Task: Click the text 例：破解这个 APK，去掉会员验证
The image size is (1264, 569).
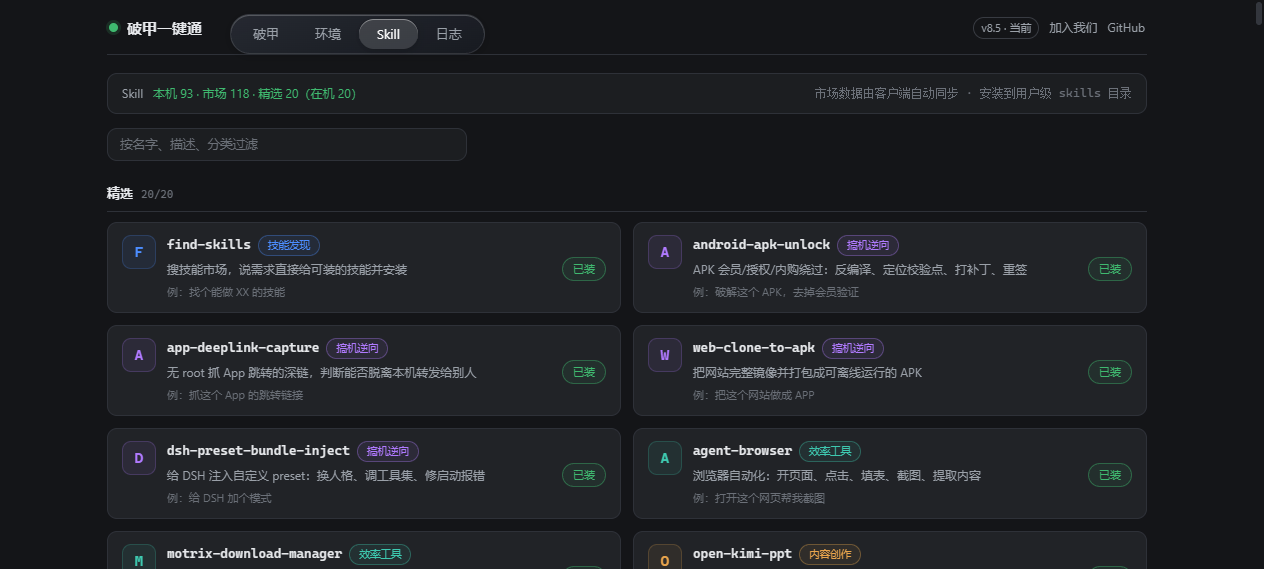Action: pyautogui.click(x=776, y=292)
